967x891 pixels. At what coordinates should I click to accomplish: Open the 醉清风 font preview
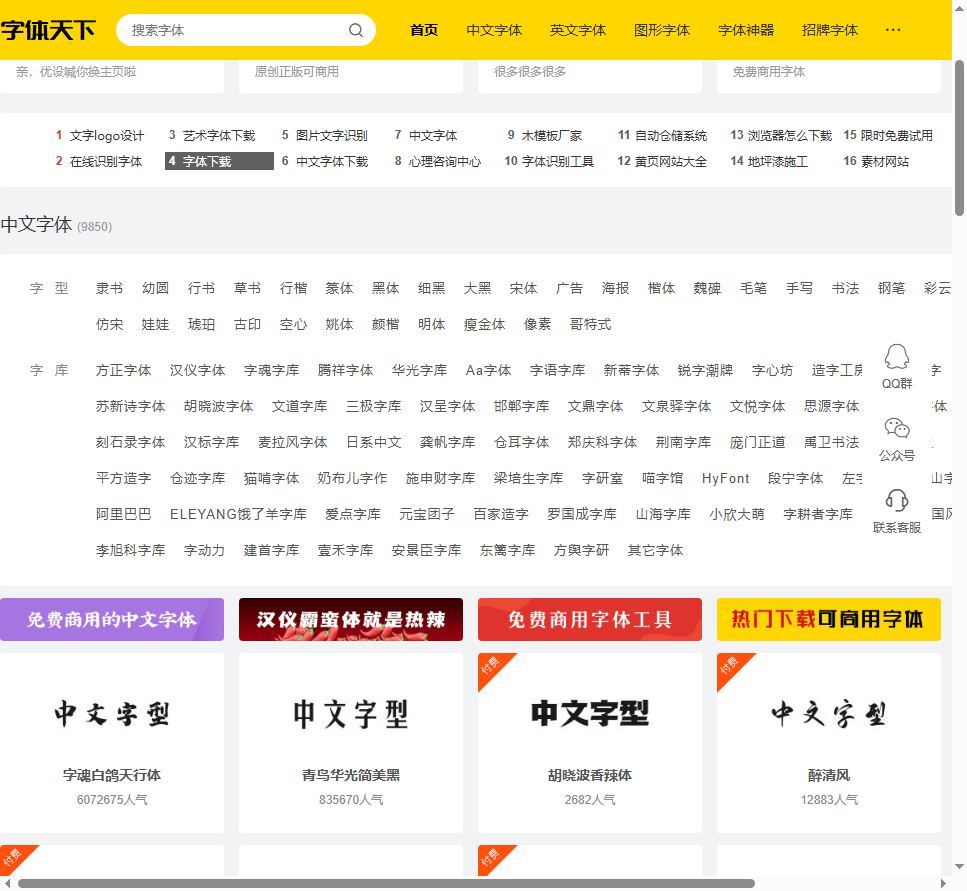click(829, 714)
